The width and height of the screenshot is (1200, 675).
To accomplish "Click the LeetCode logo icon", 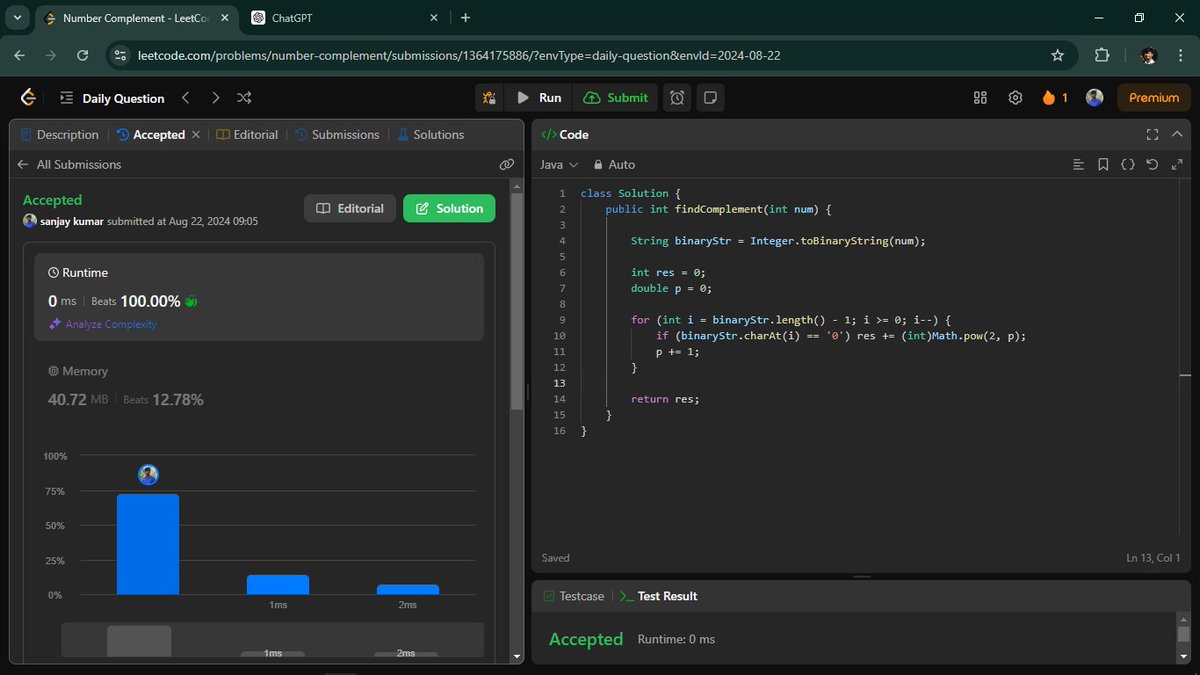I will (28, 97).
